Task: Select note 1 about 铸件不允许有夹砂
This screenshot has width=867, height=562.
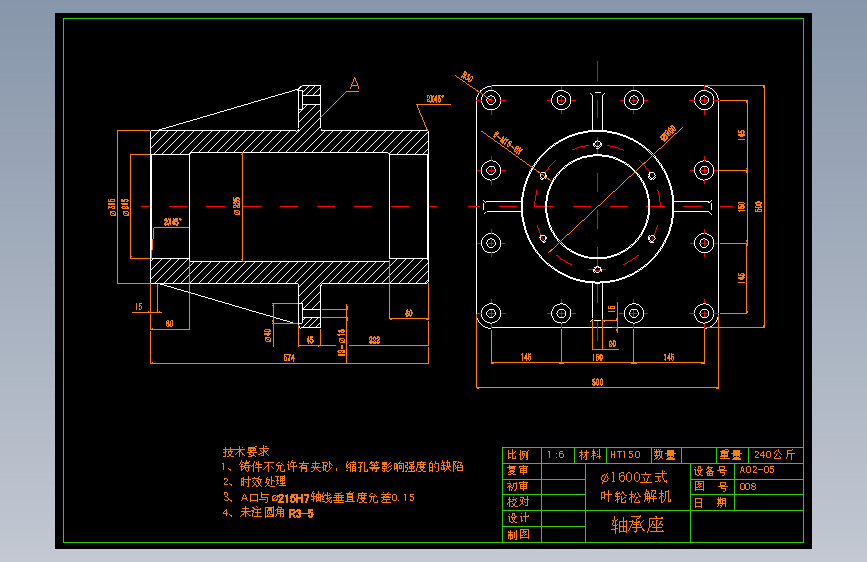Action: [343, 467]
